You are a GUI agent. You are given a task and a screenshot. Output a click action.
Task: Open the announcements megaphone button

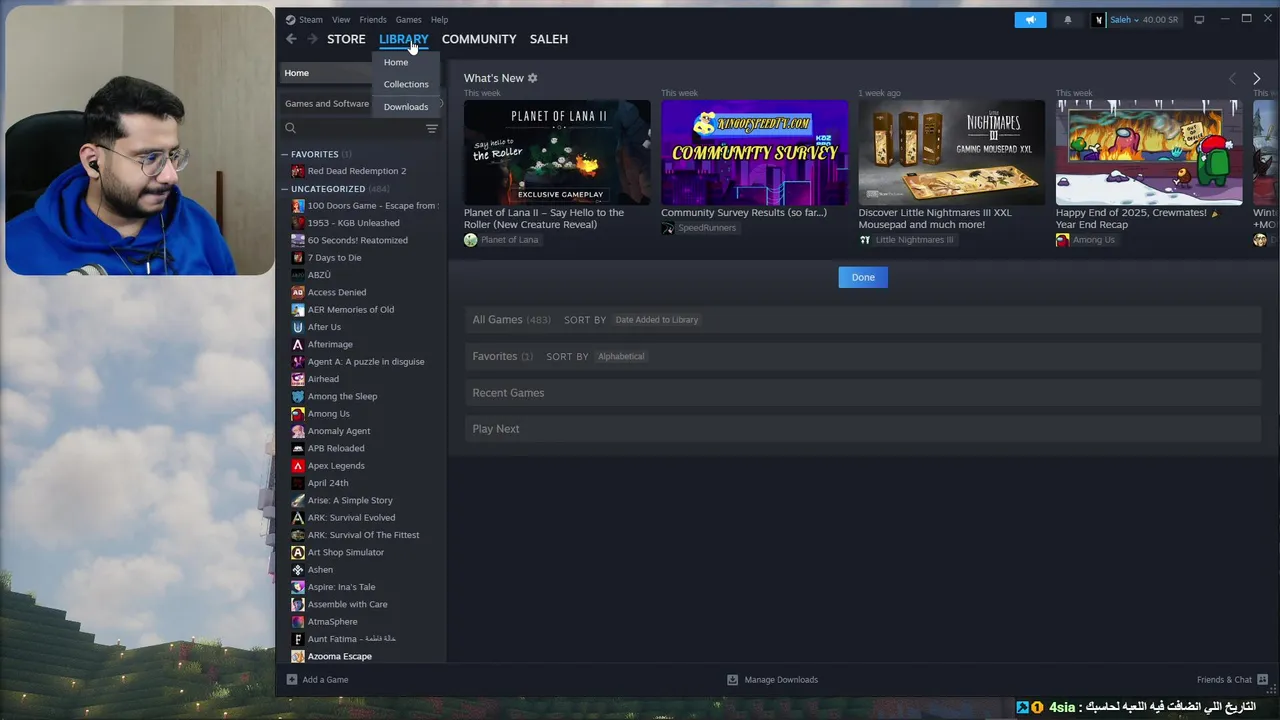(1030, 20)
